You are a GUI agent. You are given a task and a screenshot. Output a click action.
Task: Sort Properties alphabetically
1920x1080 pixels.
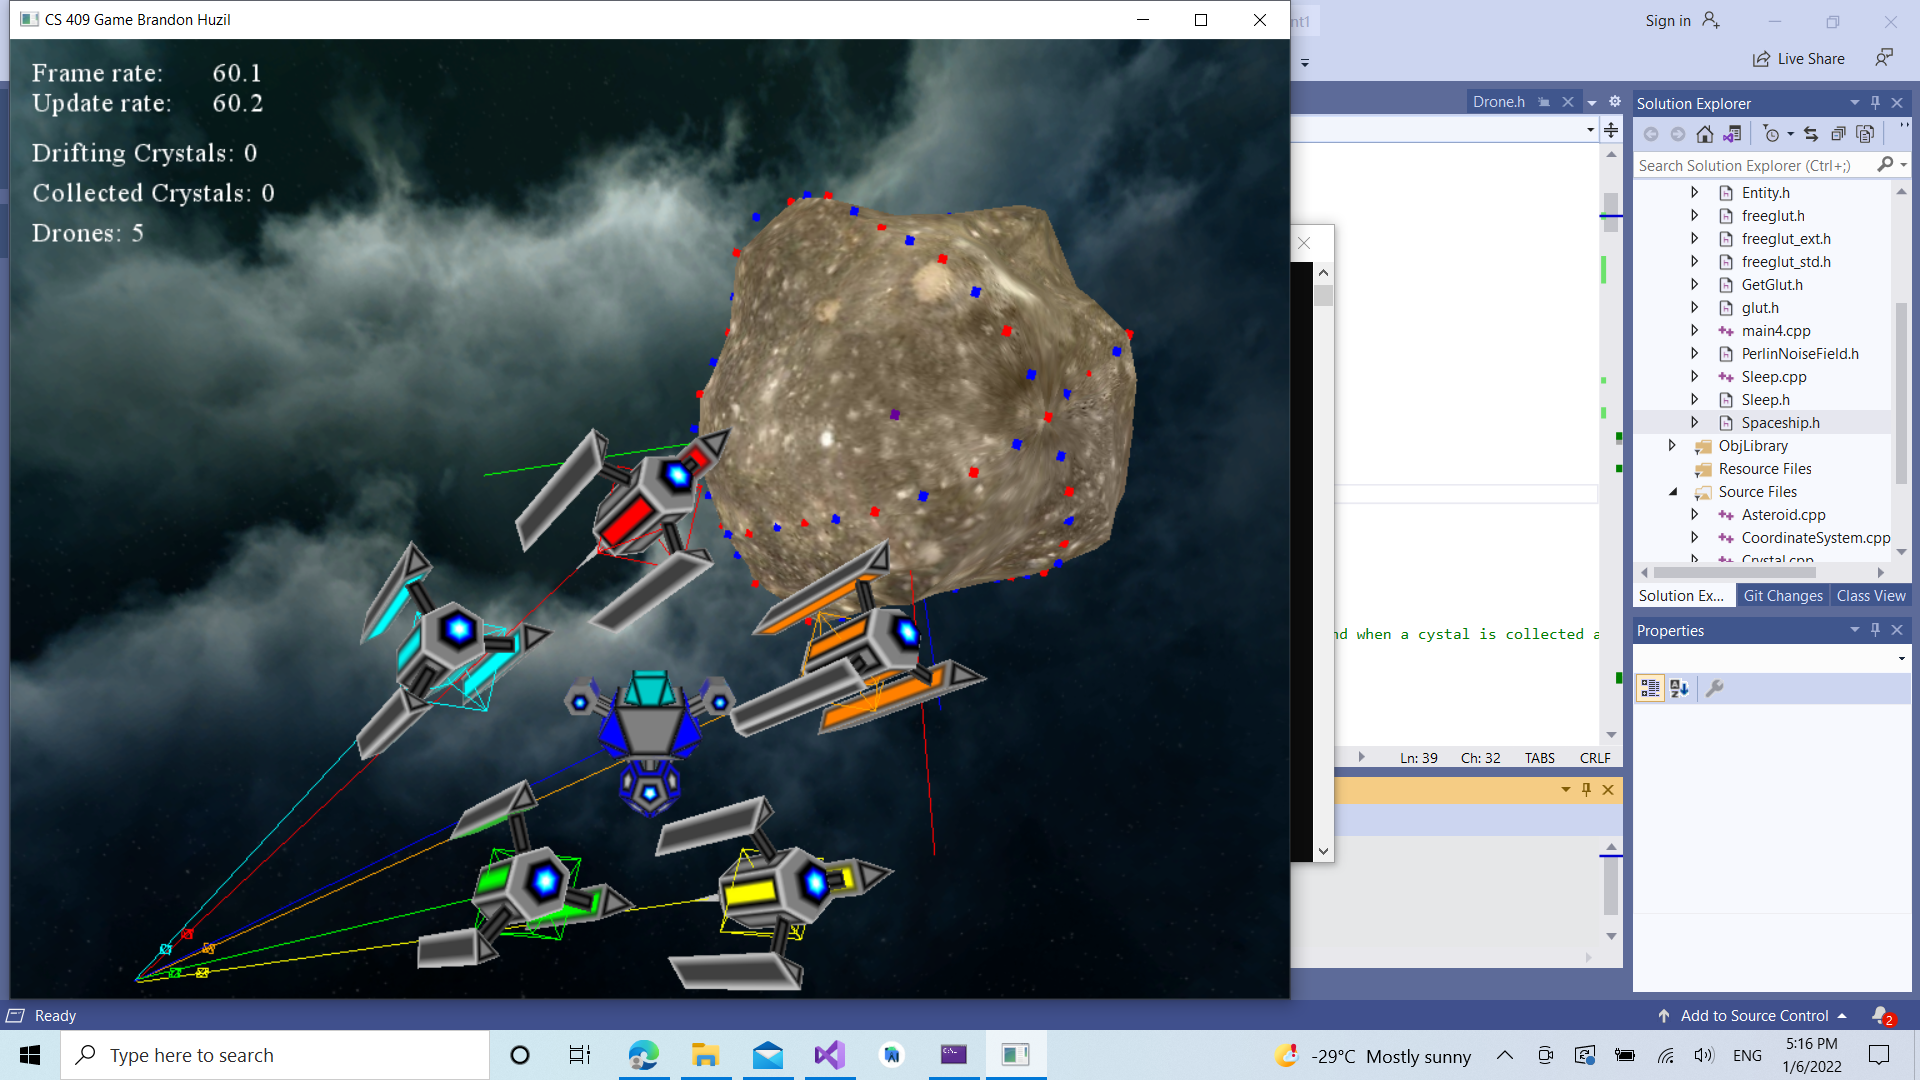(x=1680, y=688)
